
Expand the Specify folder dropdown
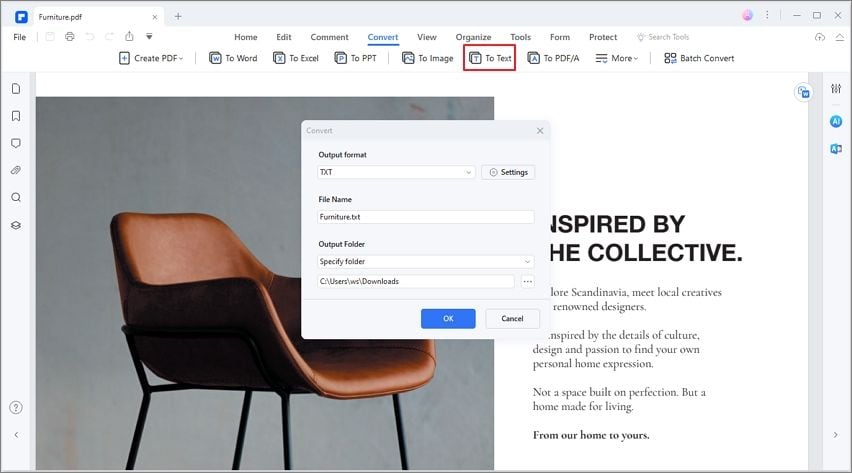pos(425,262)
